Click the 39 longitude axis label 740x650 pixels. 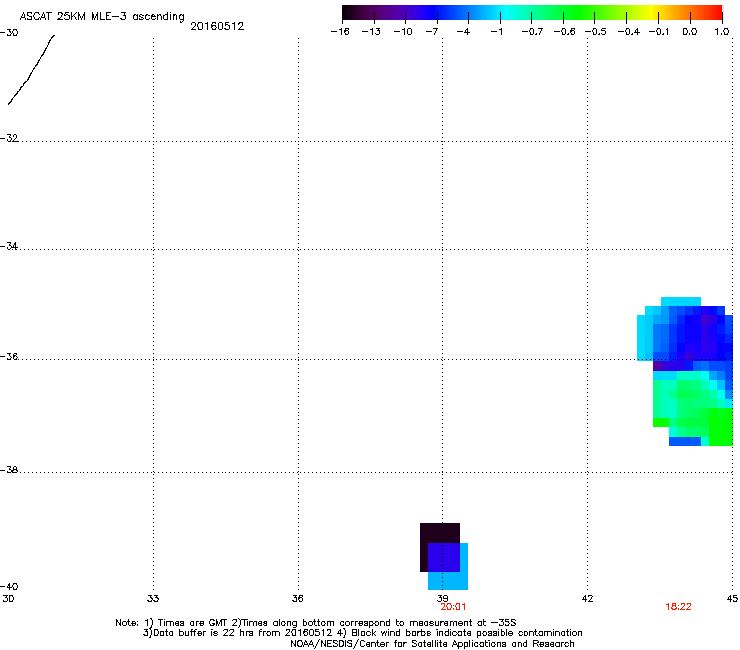tap(442, 599)
